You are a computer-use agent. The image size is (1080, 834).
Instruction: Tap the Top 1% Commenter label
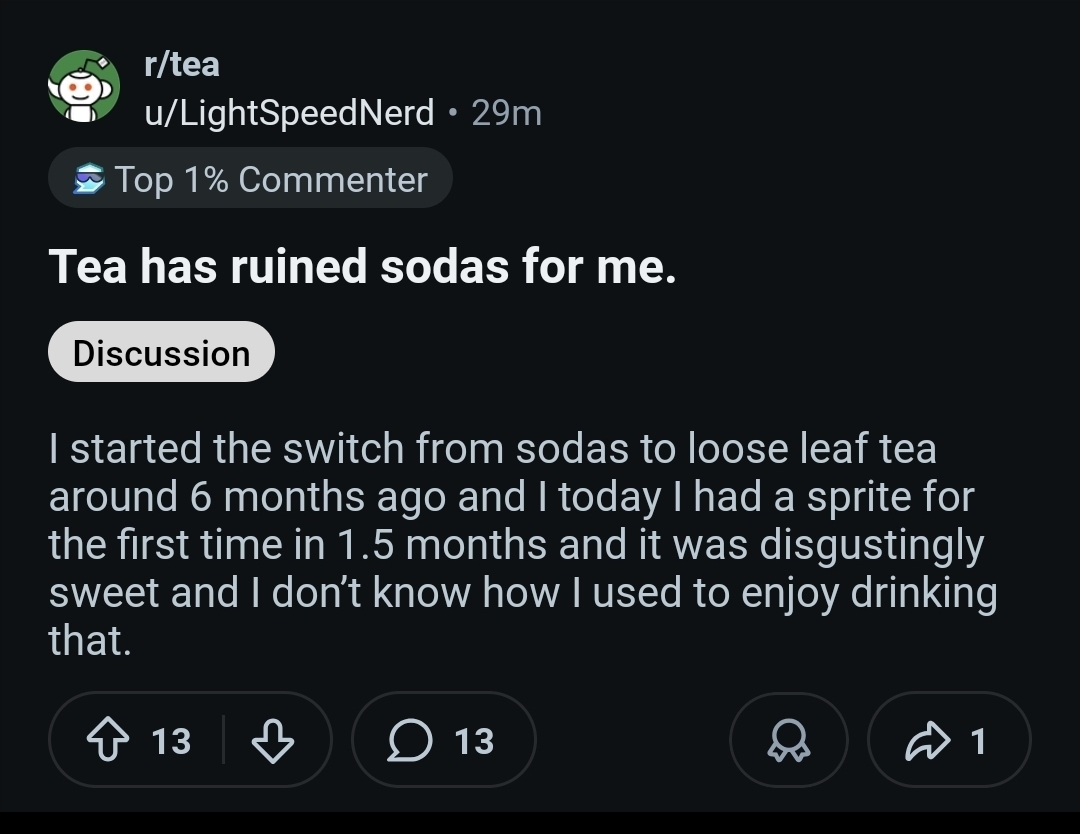tap(270, 180)
